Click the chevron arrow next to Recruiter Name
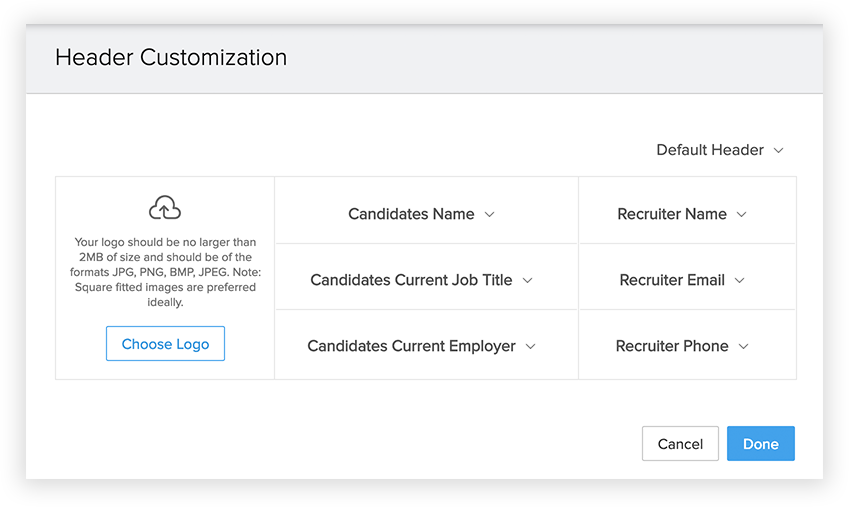Screen dimensions: 849x507 (742, 215)
